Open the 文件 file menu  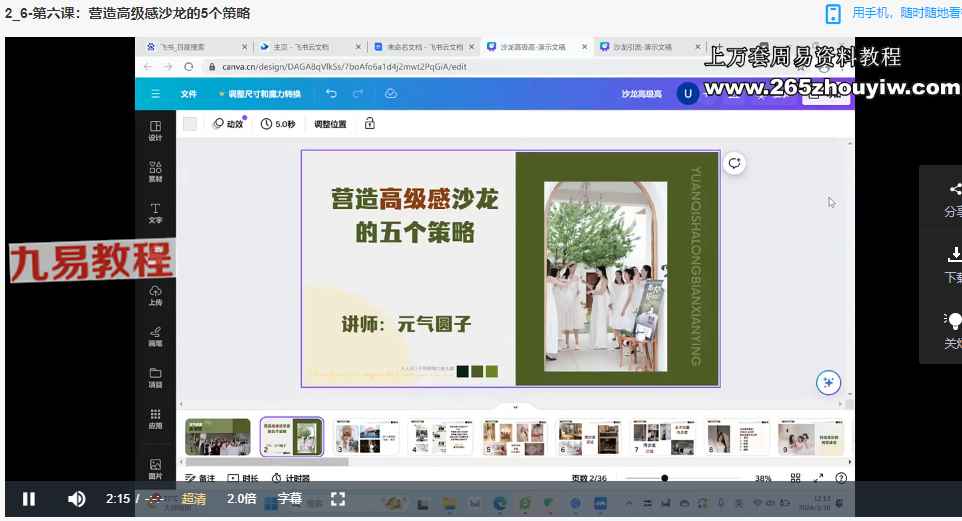click(188, 94)
